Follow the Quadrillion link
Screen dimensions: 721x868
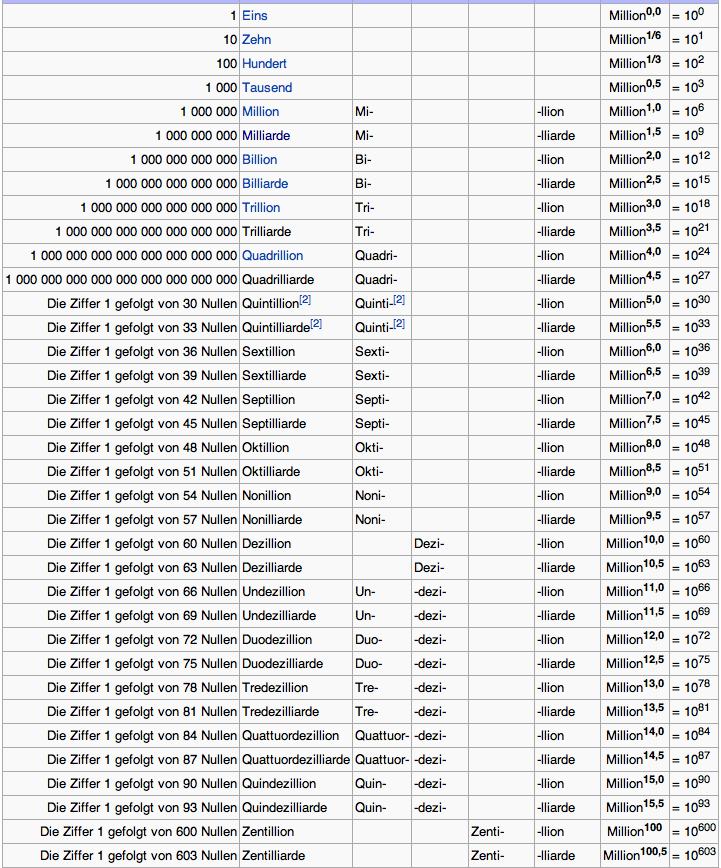tap(272, 256)
